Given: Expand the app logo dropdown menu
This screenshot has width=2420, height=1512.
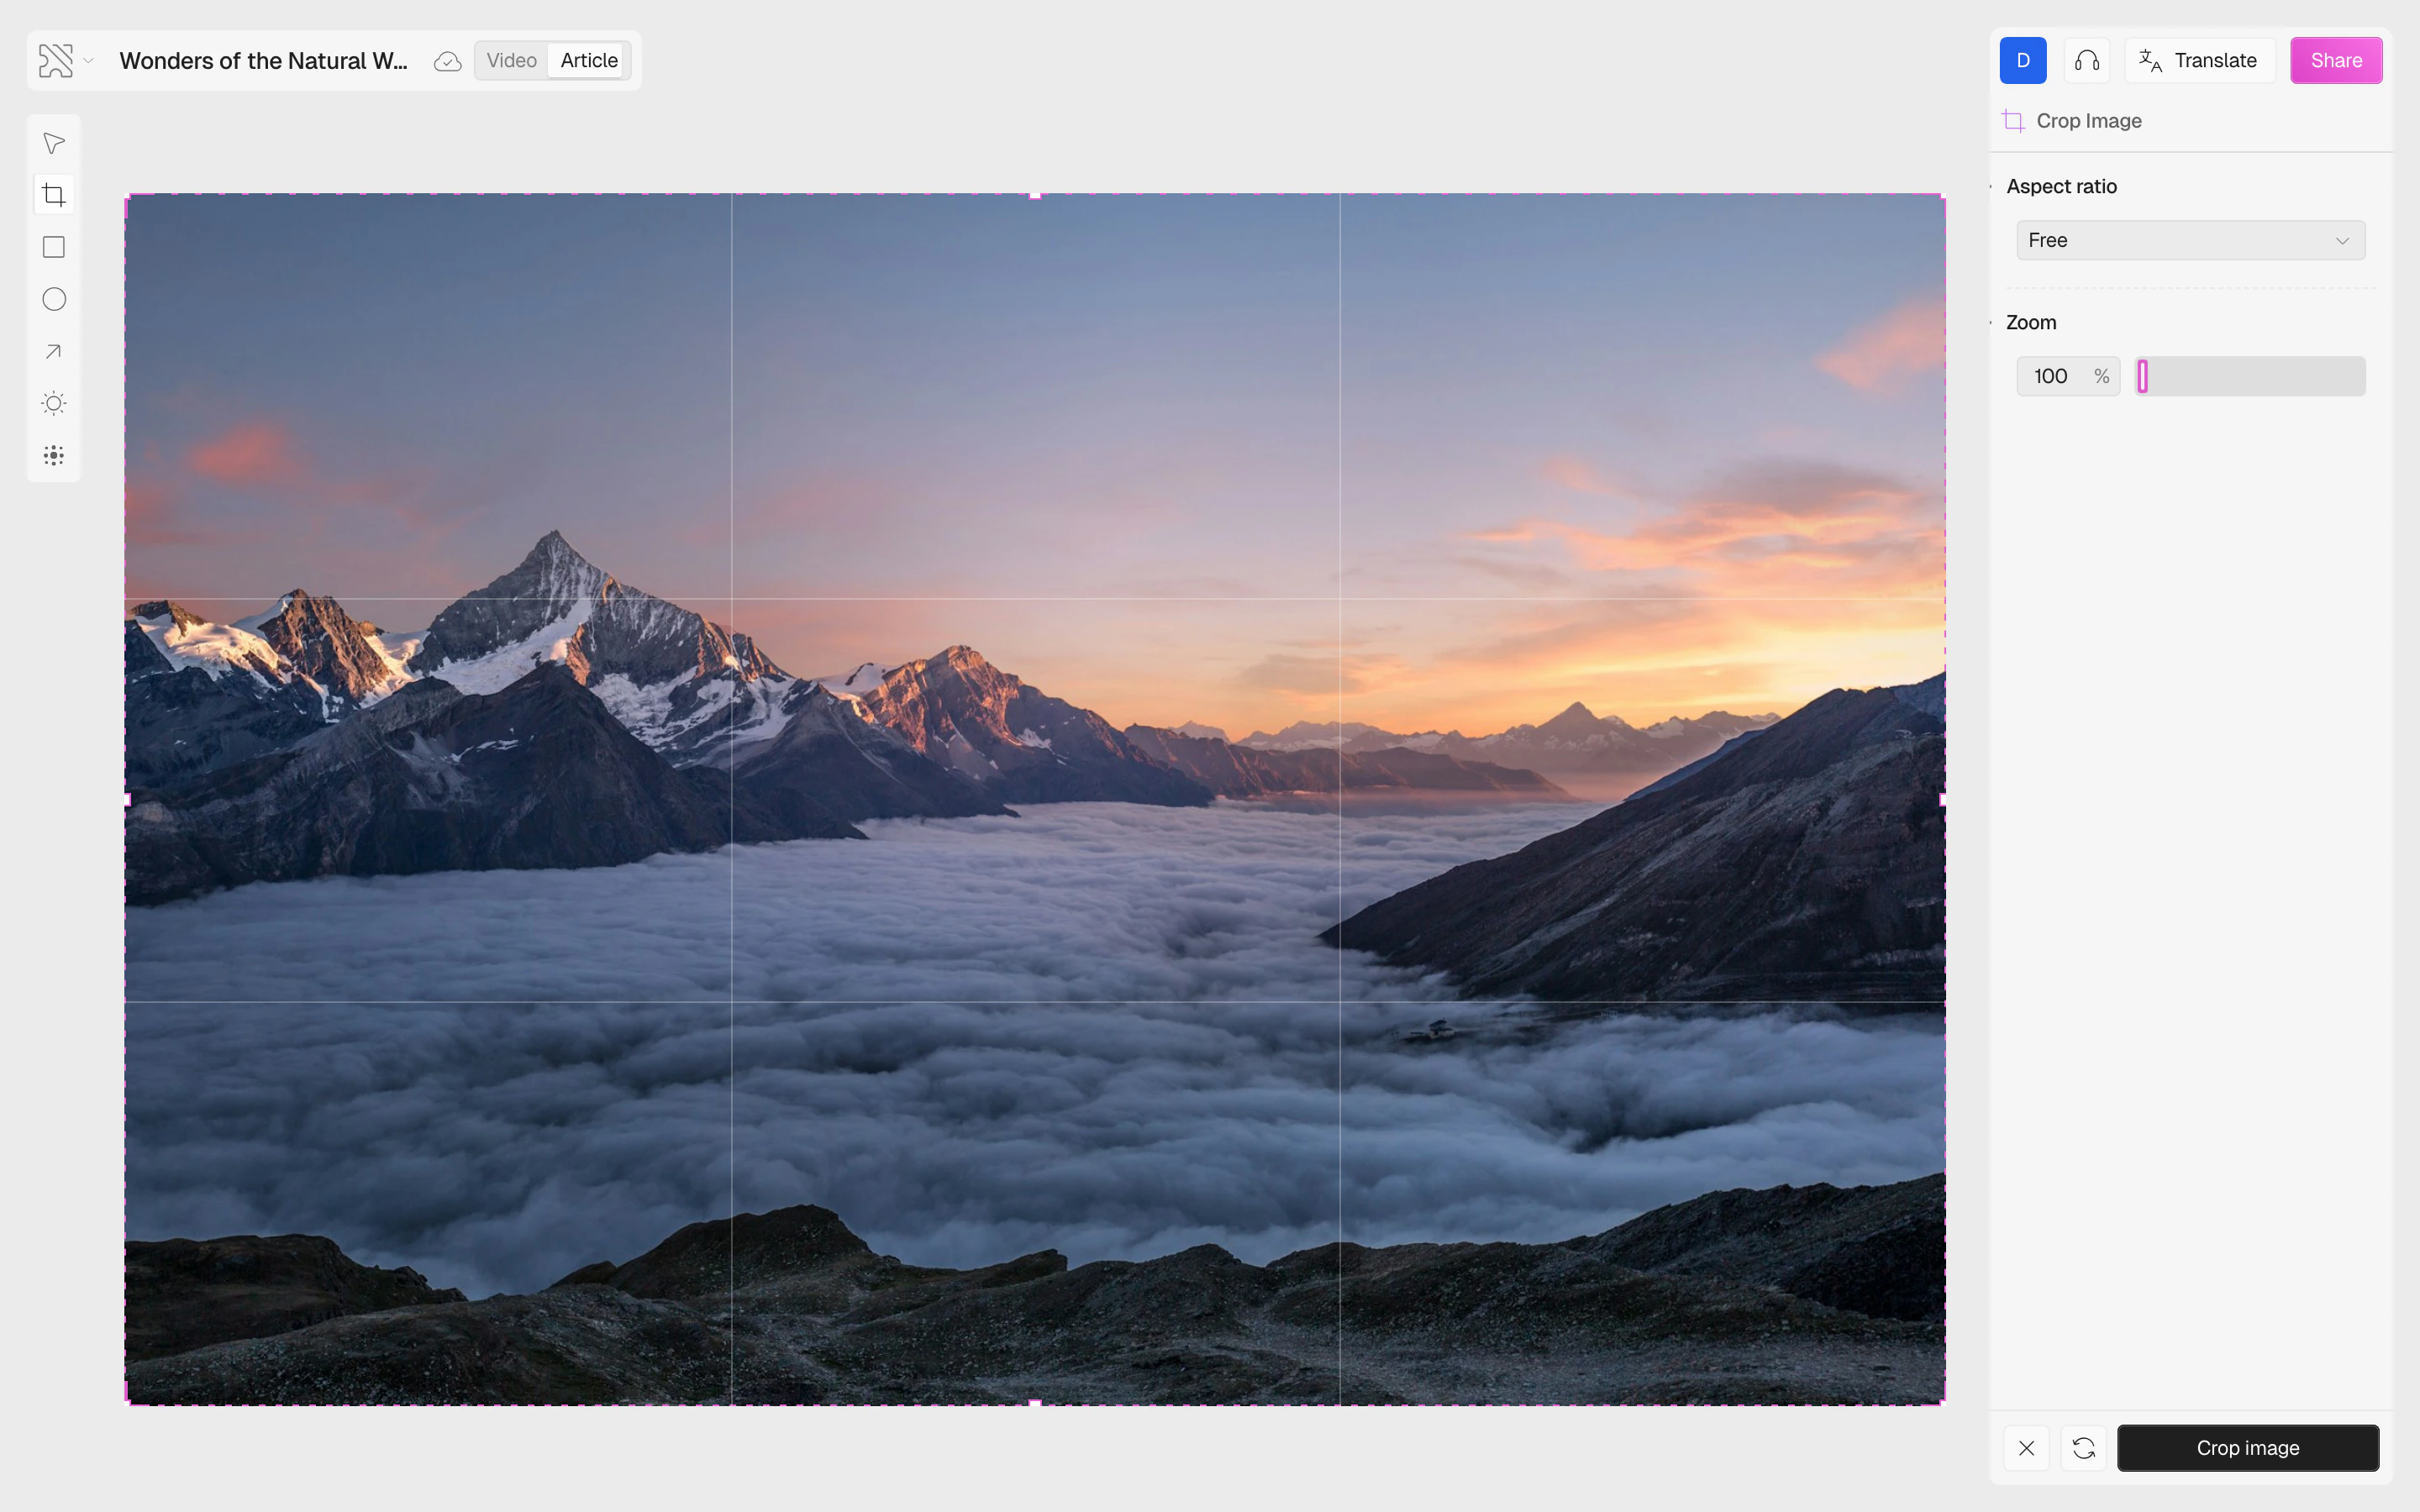Looking at the screenshot, I should pos(89,60).
